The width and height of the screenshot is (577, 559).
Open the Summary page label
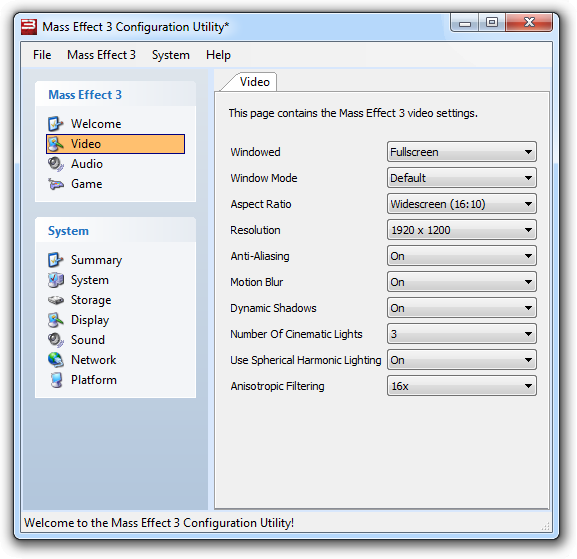pos(96,260)
